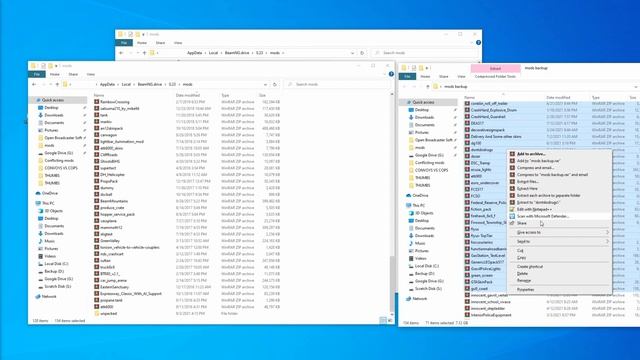Select Videos in the left mods window sidebar
This screenshot has height=360, width=640.
tap(50, 256)
